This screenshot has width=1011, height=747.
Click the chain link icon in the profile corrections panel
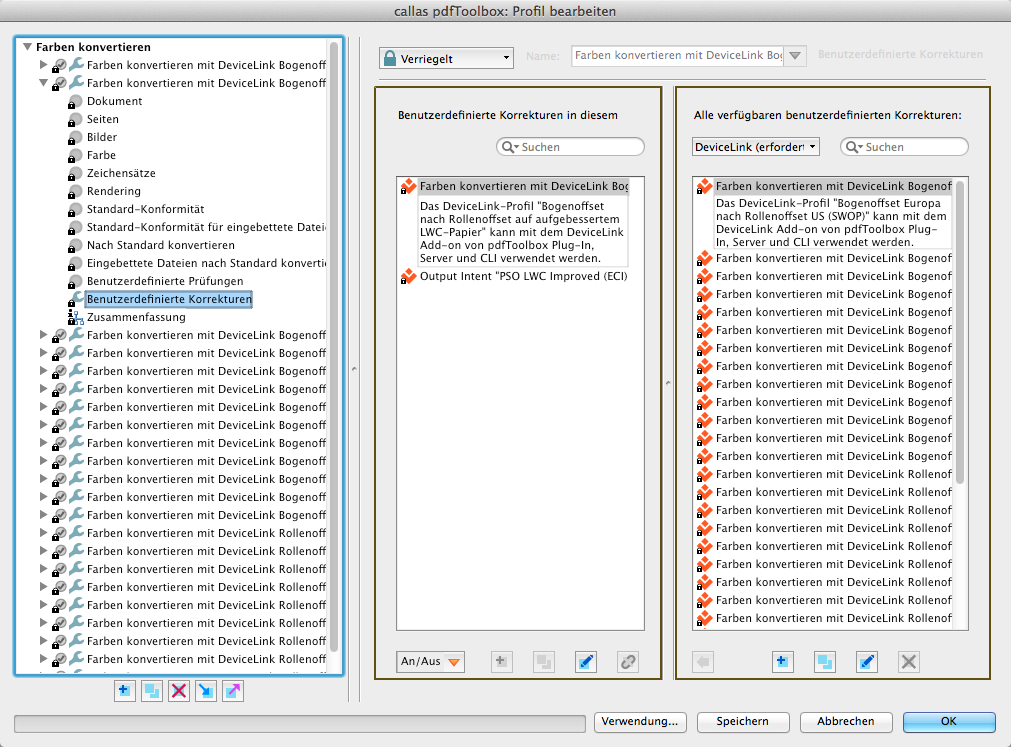[628, 661]
